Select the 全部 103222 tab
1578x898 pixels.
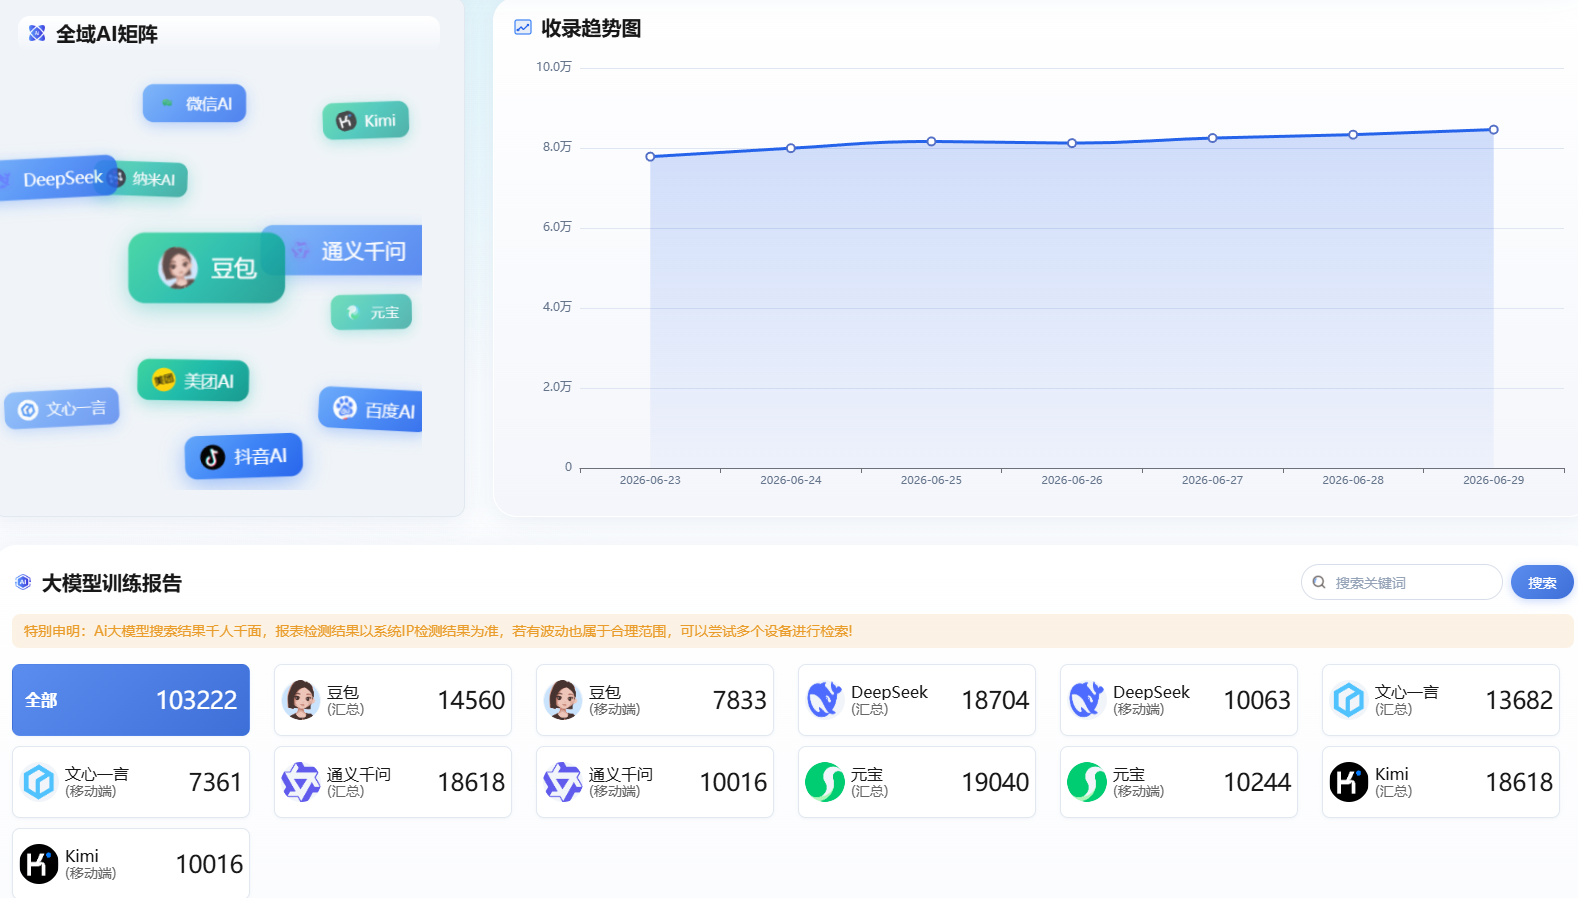(x=131, y=700)
